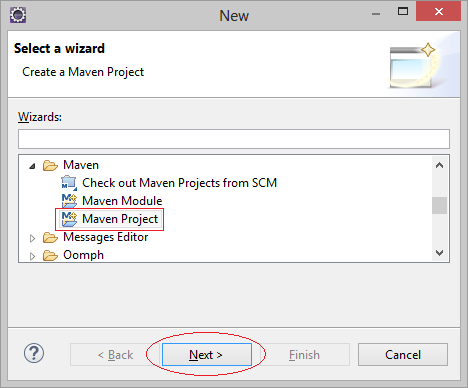468x388 pixels.
Task: Open the help question mark icon
Action: coord(34,353)
